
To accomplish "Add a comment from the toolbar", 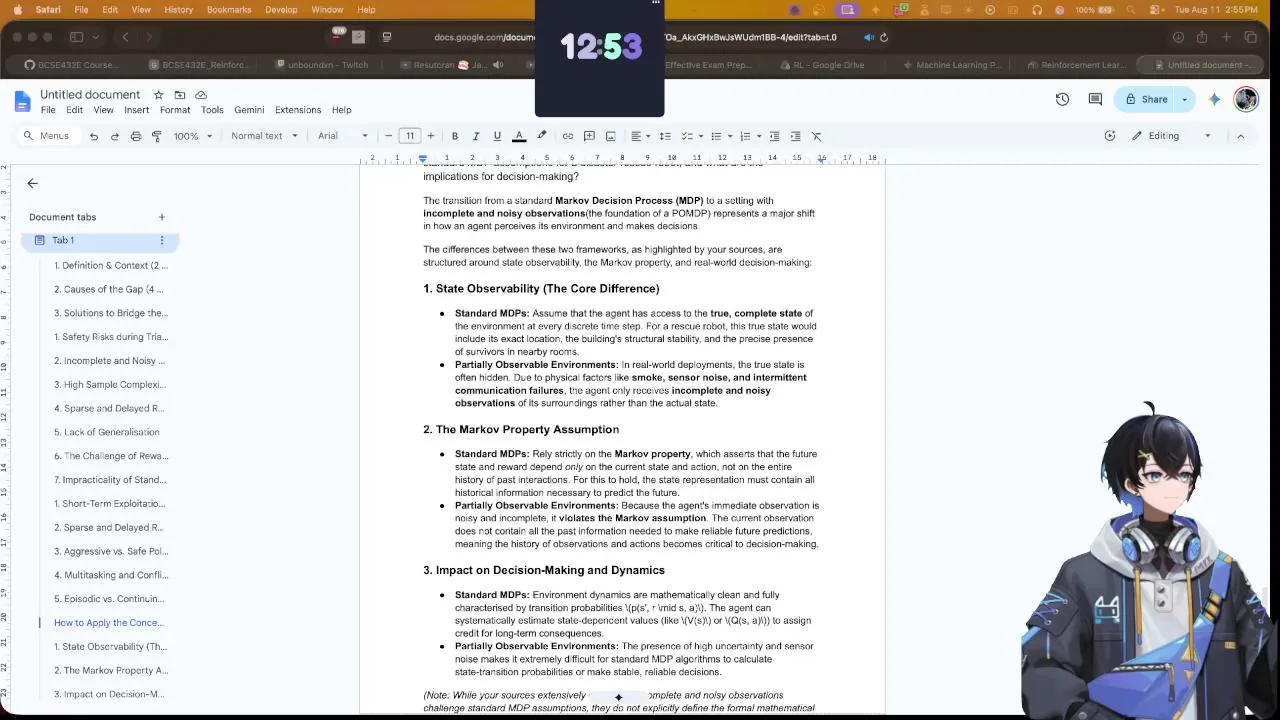I will (589, 136).
